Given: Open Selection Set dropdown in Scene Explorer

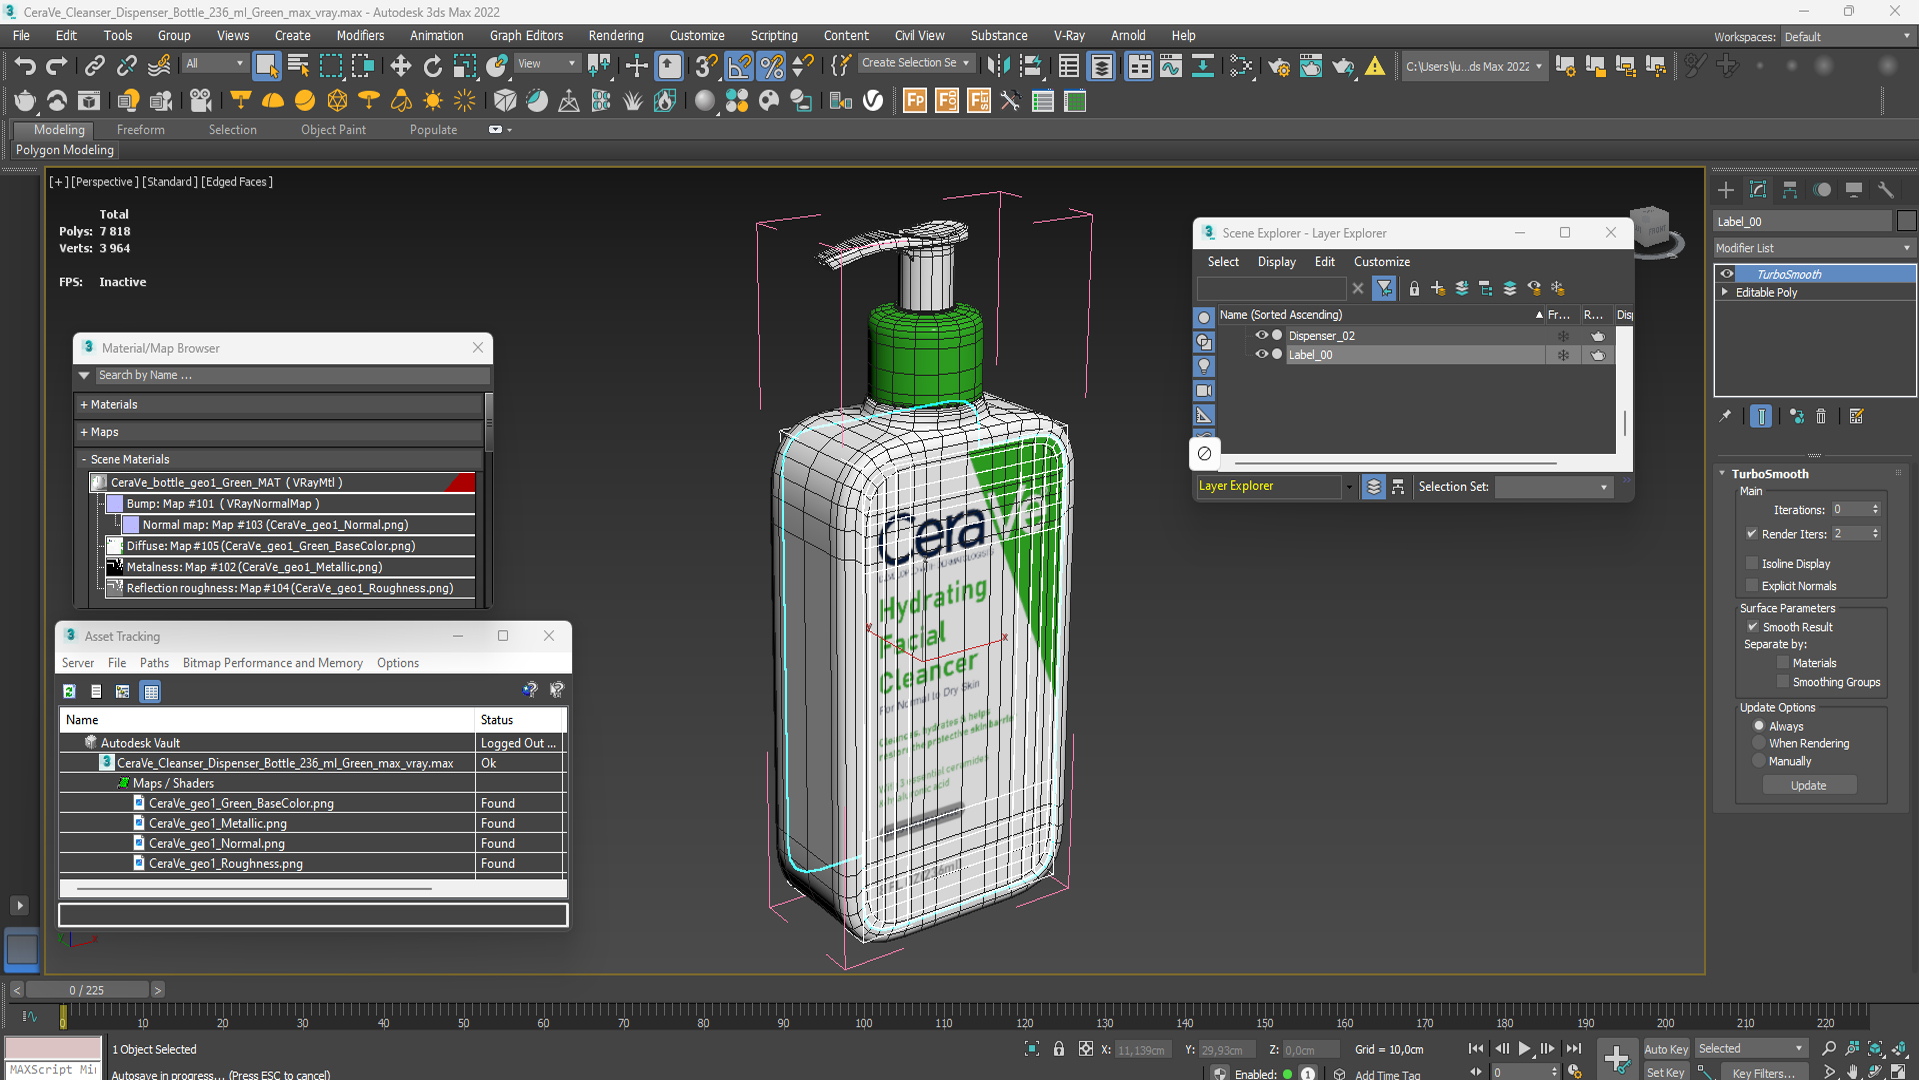Looking at the screenshot, I should (x=1554, y=487).
